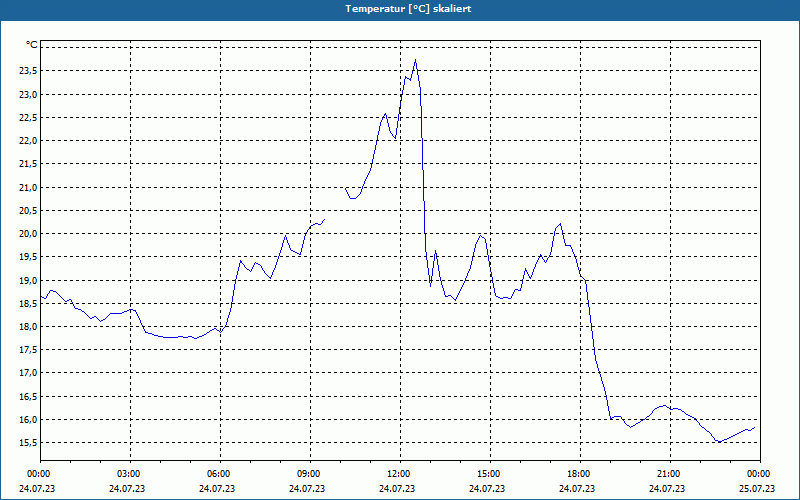Viewport: 800px width, 500px height.
Task: Click the 00:00 time label above 25.07.23
Action: coord(760,474)
